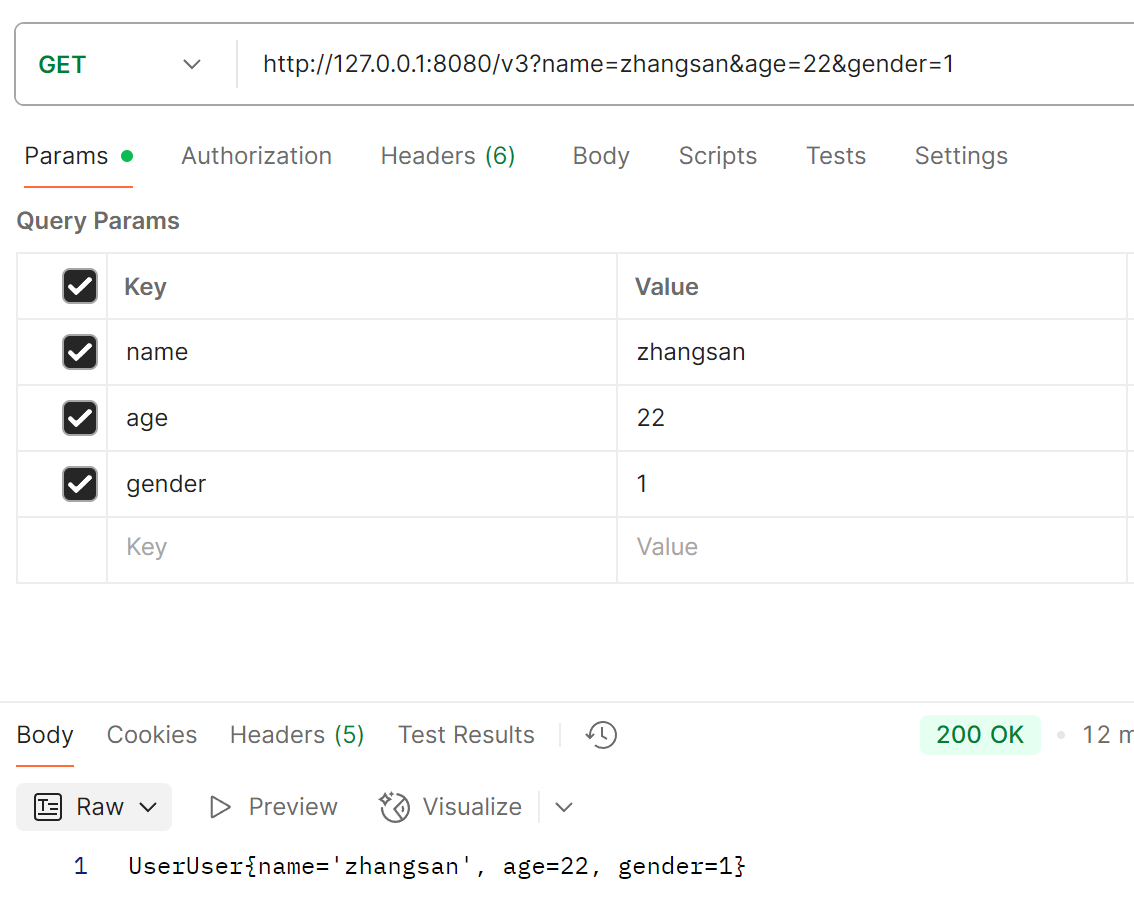View the Test Results tab
The height and width of the screenshot is (922, 1134).
click(x=466, y=735)
